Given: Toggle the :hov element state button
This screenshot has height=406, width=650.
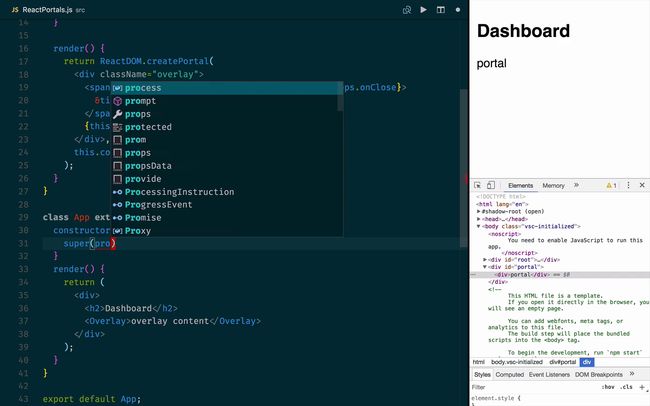Looking at the screenshot, I should [x=608, y=387].
